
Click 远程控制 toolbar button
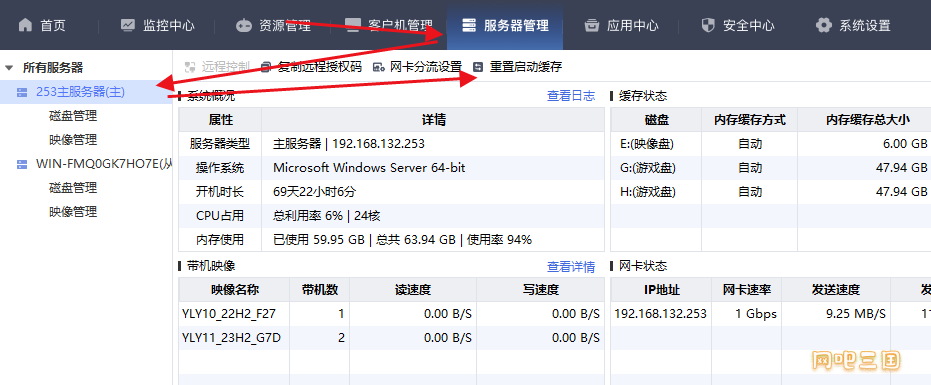[x=217, y=67]
